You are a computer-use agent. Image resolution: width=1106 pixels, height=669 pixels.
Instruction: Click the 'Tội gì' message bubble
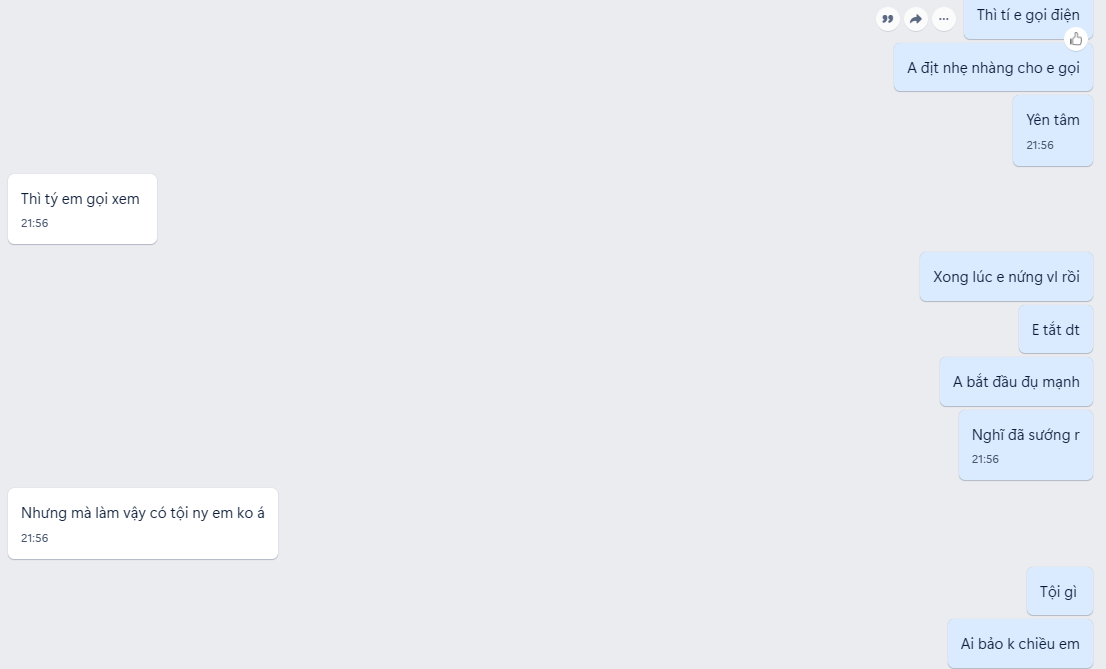[x=1059, y=591]
